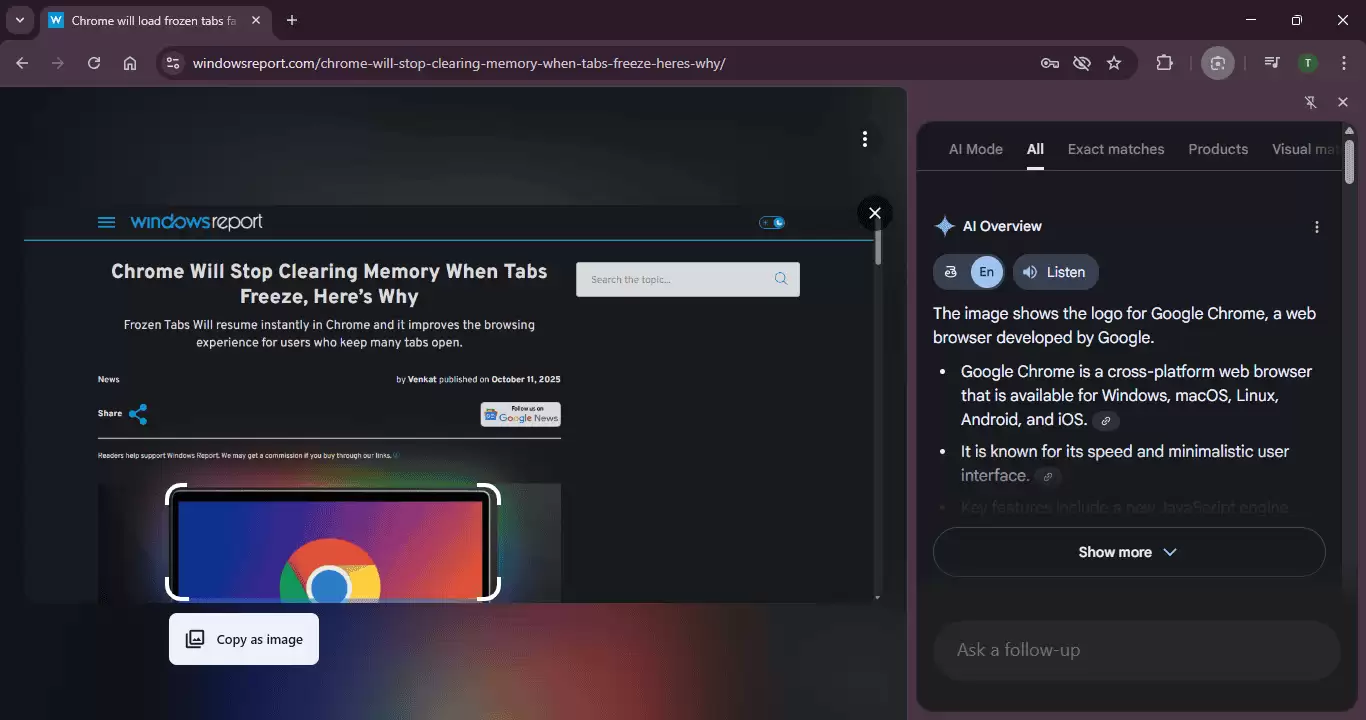
Task: Click the home button icon
Action: tap(130, 63)
